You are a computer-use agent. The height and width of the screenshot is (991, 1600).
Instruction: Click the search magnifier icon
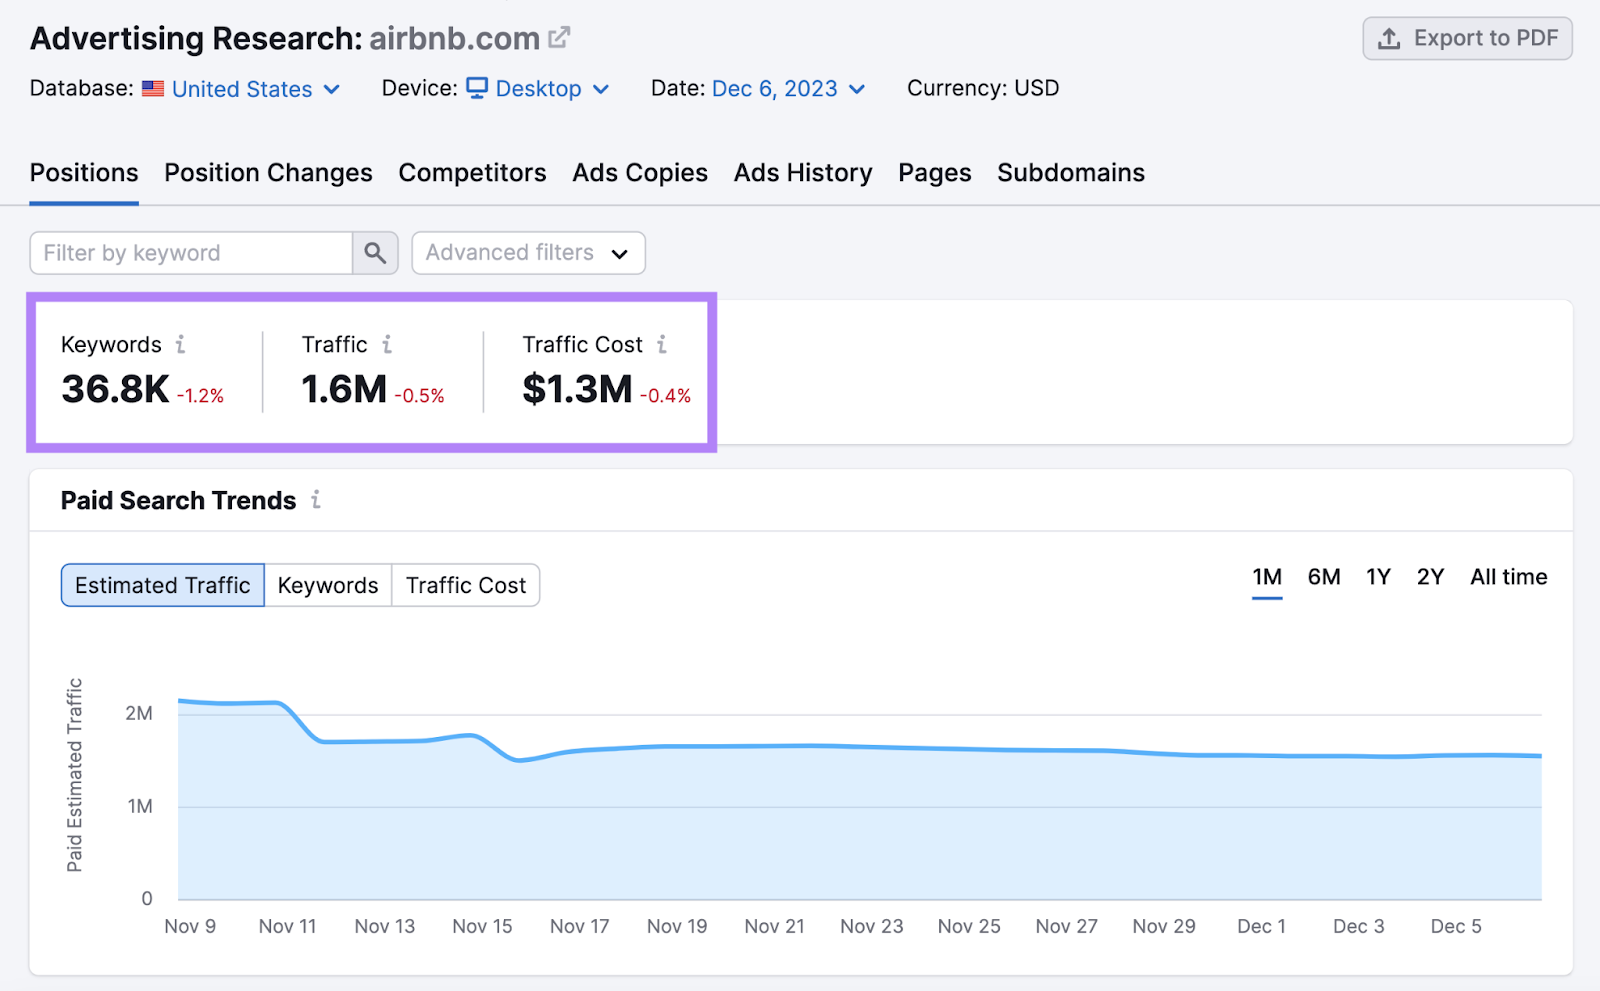click(375, 253)
